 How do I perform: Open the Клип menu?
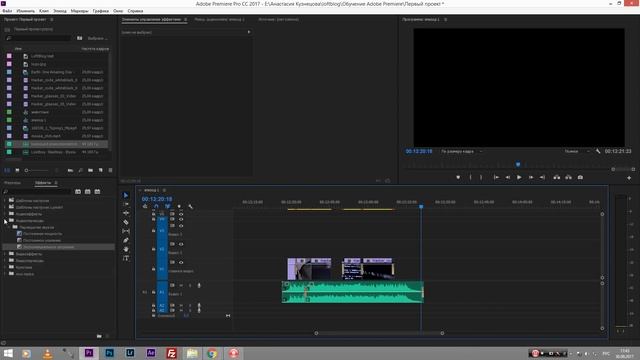pyautogui.click(x=44, y=11)
